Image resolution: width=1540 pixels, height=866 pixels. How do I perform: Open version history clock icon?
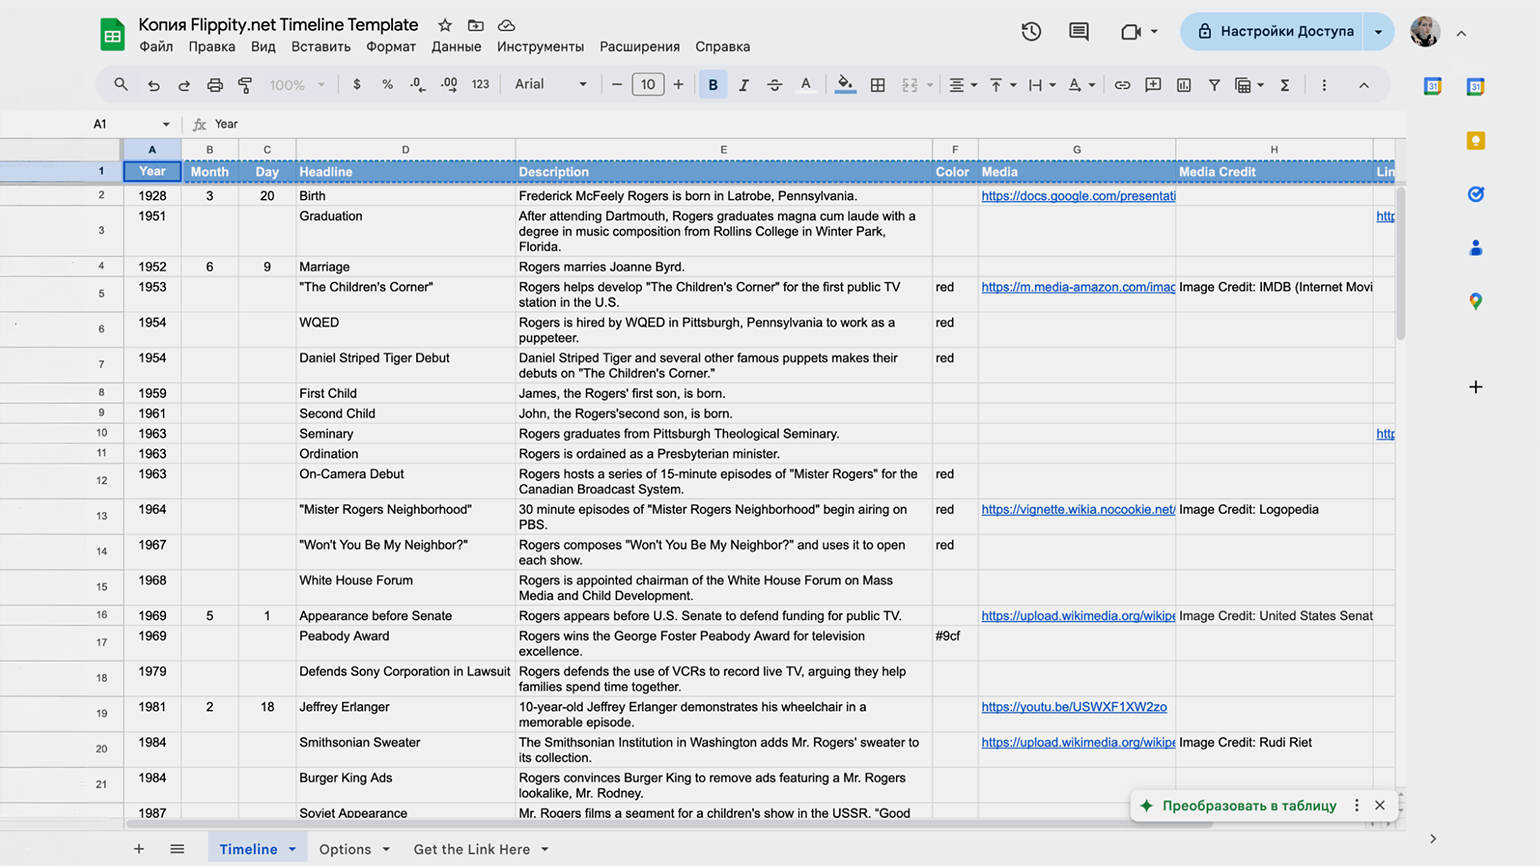tap(1031, 31)
